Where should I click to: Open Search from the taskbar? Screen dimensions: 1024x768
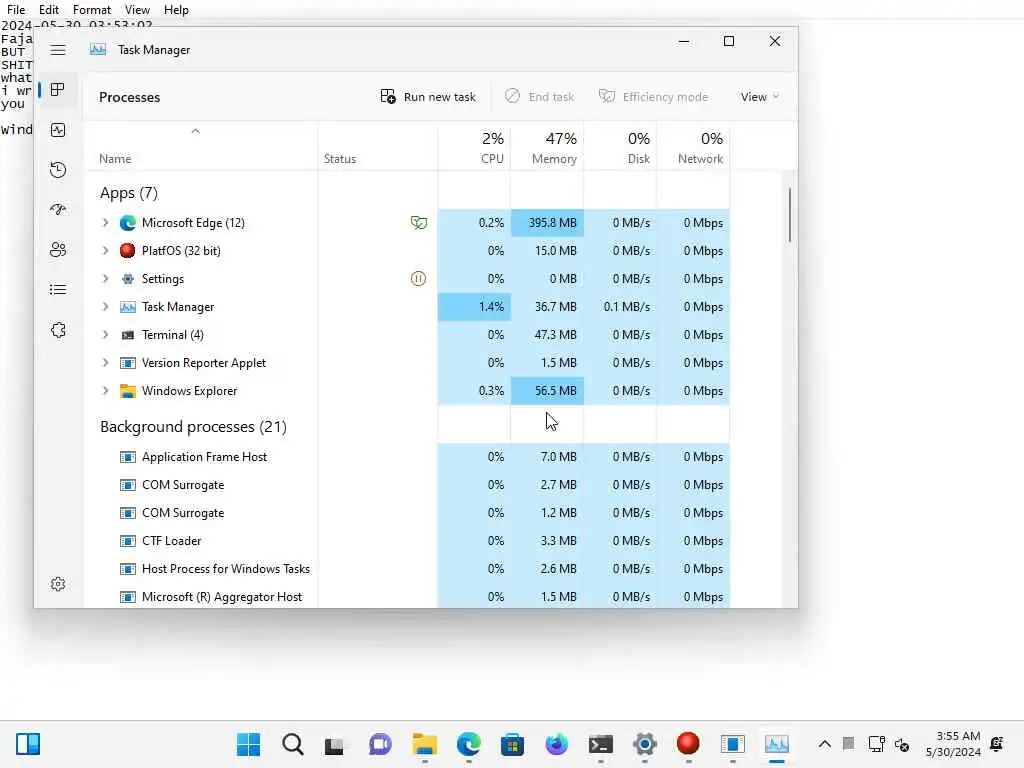[293, 744]
